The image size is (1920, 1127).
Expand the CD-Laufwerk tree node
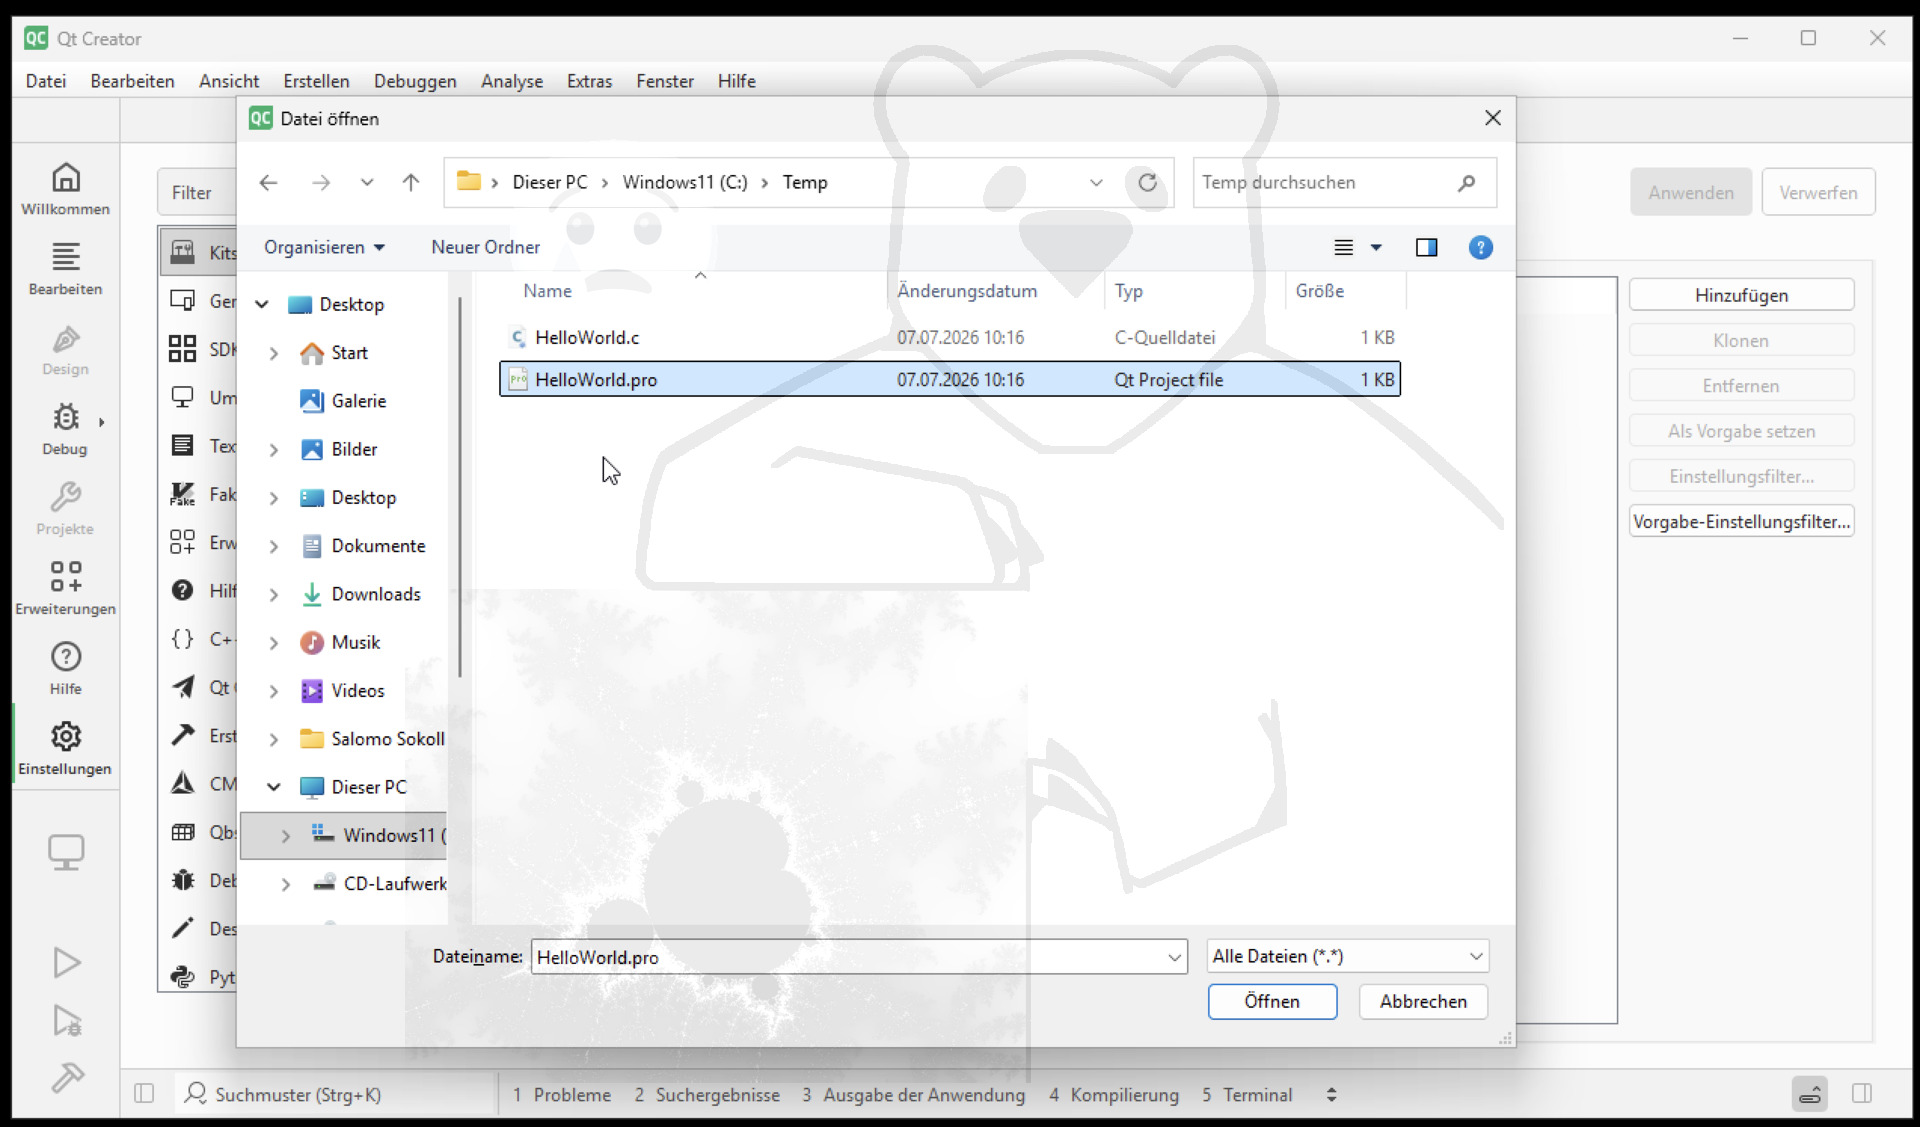click(x=286, y=884)
